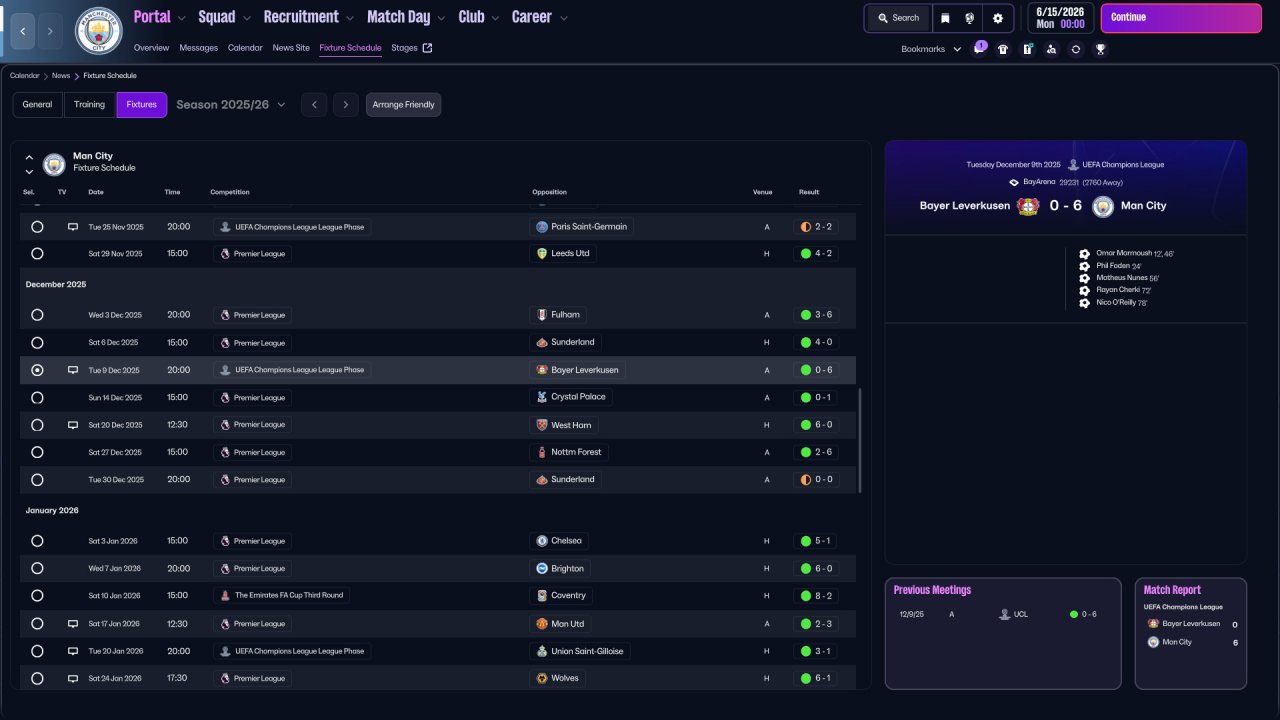Open the Paris Saint-Germain opposition link
The height and width of the screenshot is (720, 1280).
581,227
